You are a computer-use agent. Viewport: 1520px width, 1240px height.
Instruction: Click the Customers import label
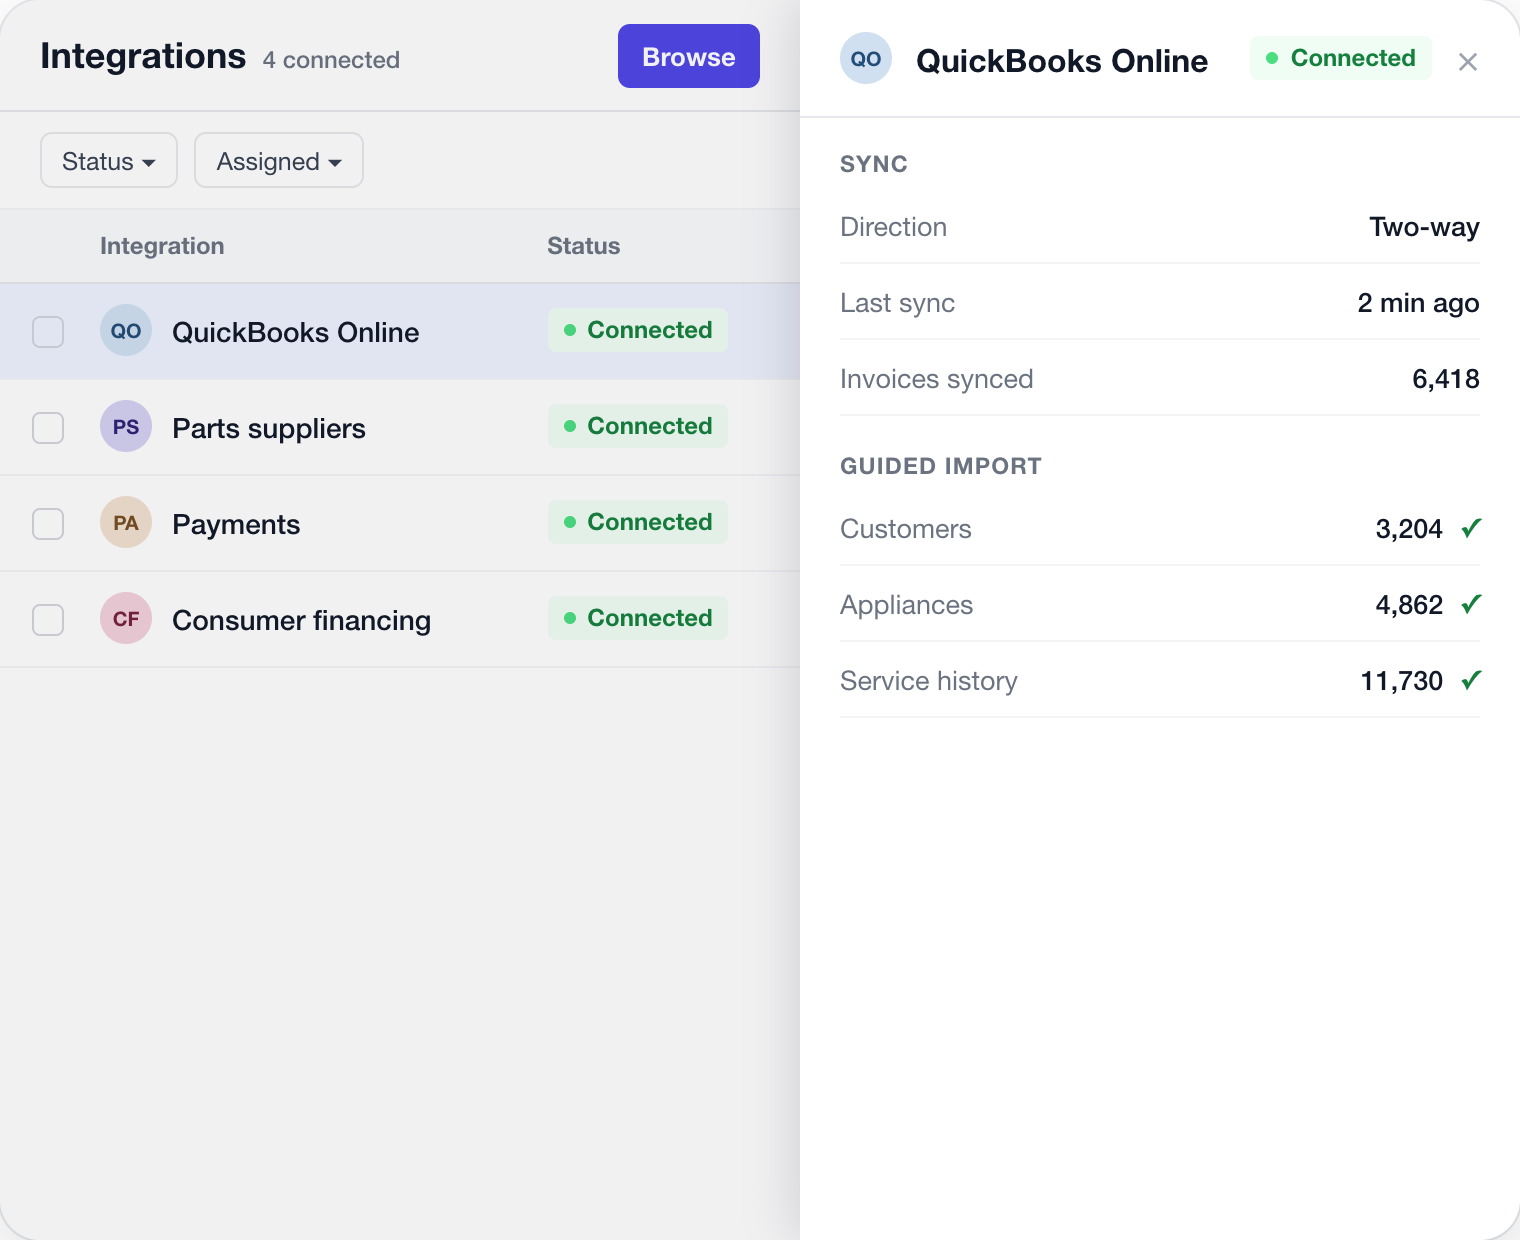(905, 529)
